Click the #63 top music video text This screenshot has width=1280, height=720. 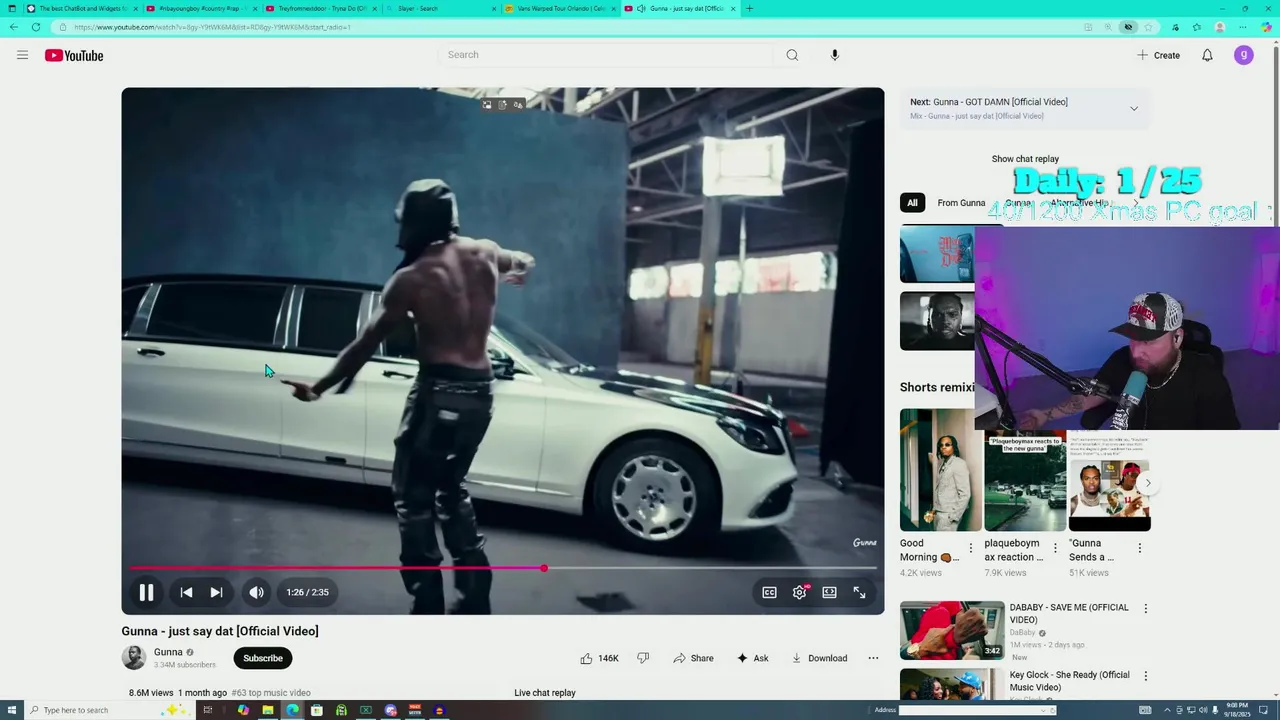(x=271, y=693)
